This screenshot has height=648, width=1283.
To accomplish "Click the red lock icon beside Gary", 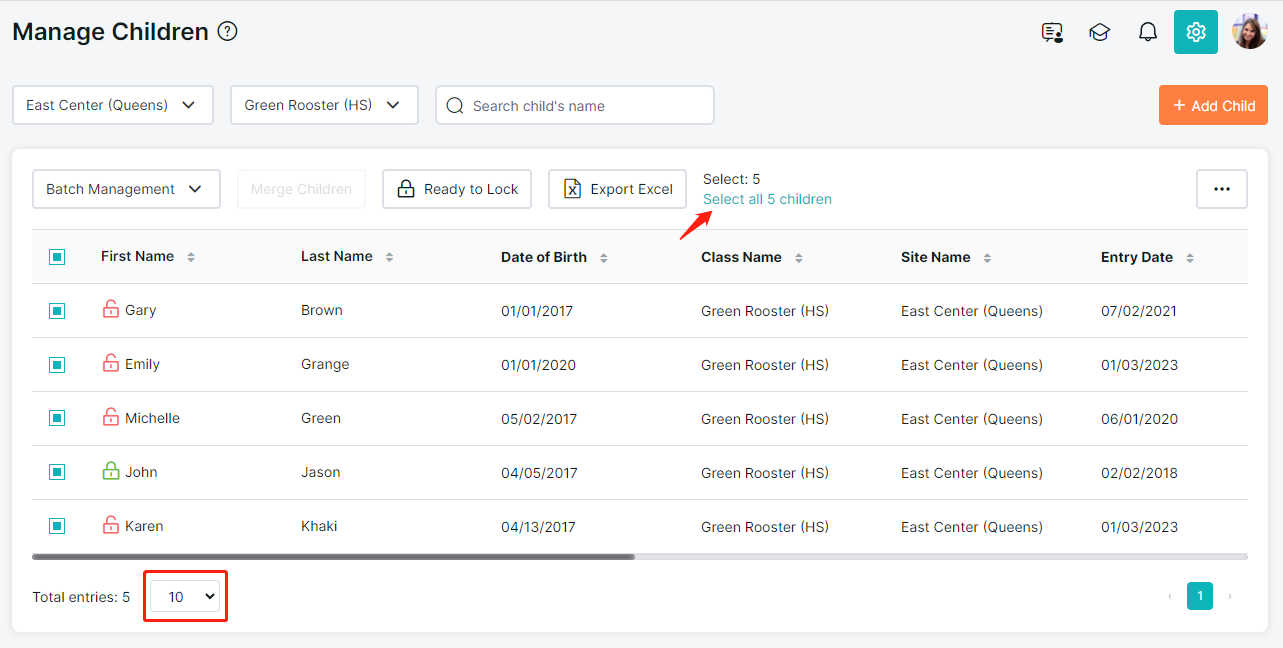I will (x=111, y=310).
